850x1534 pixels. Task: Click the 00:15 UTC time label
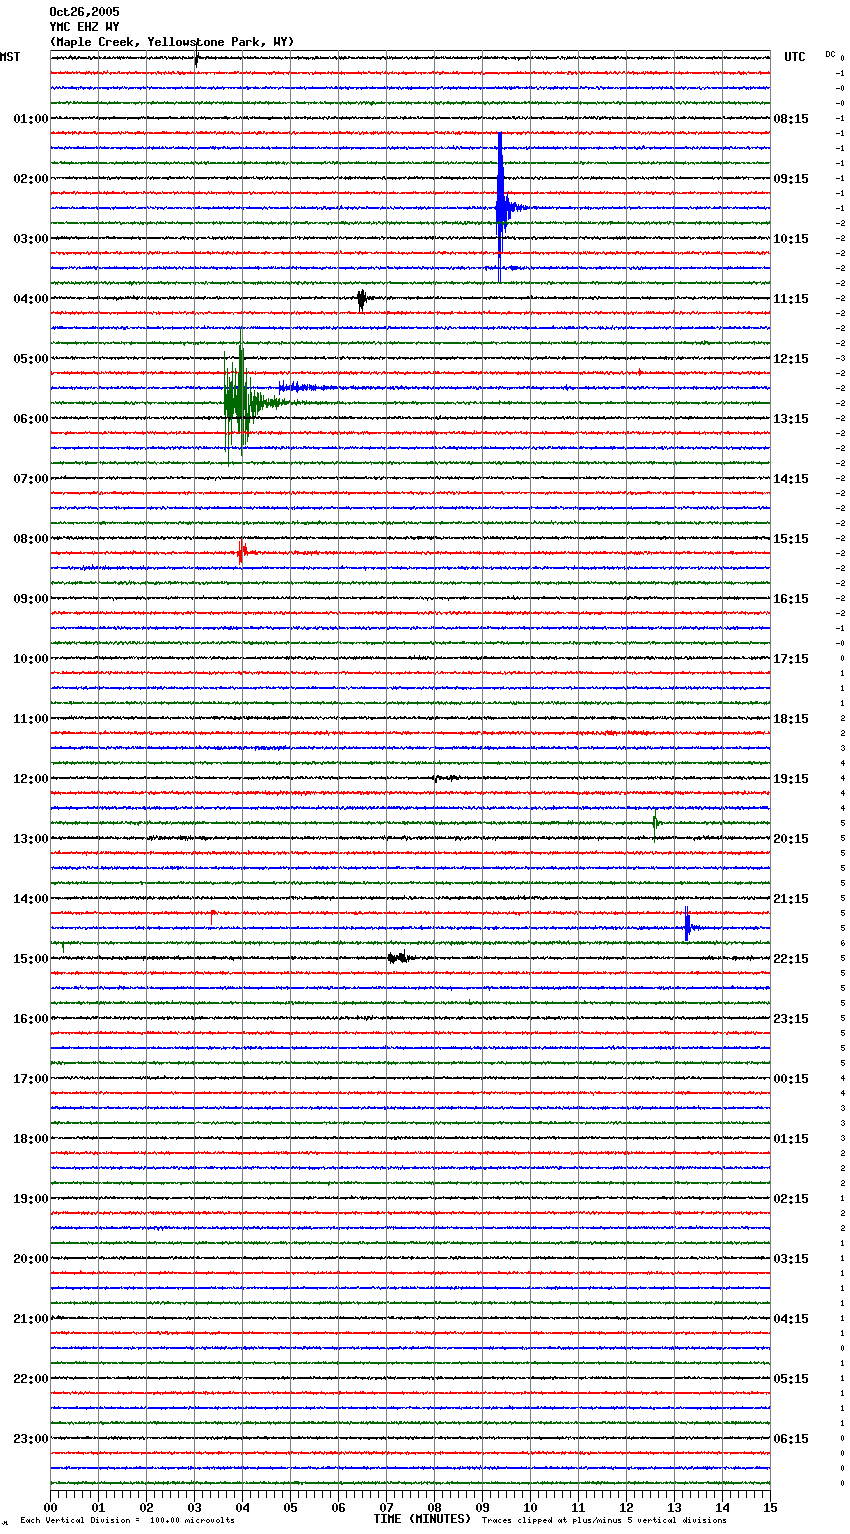791,1079
